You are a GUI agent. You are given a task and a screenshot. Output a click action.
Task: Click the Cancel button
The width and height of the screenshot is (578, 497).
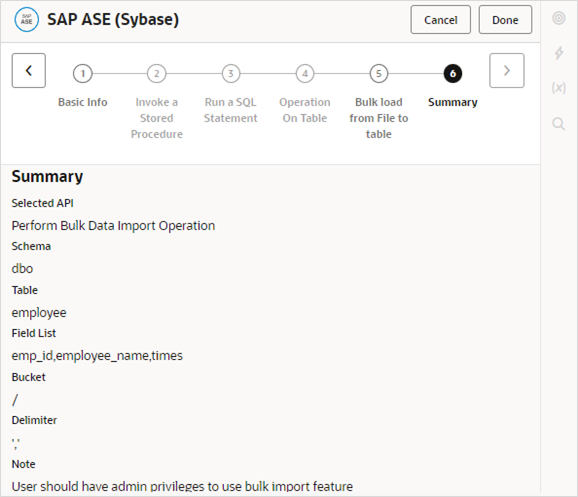(441, 20)
